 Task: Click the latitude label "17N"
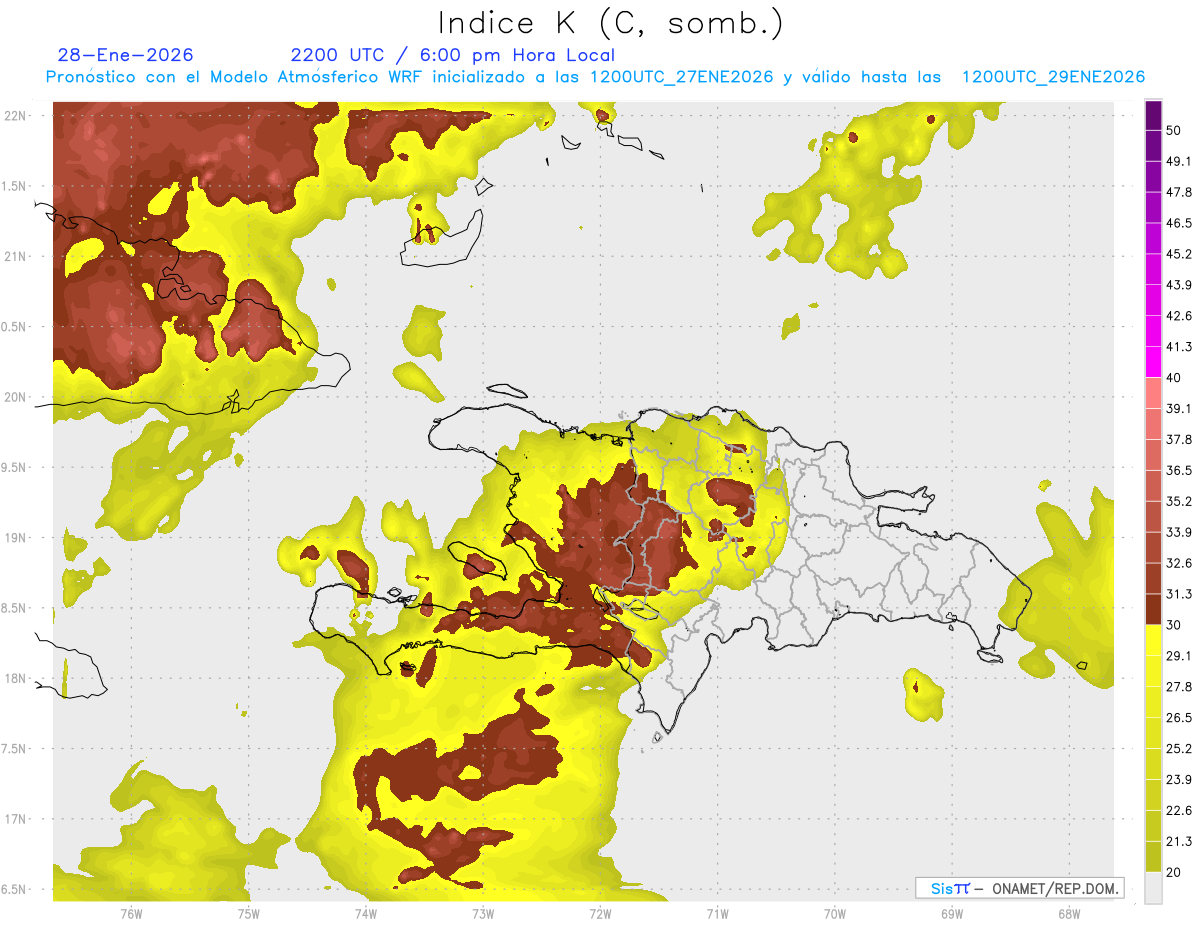pos(16,820)
